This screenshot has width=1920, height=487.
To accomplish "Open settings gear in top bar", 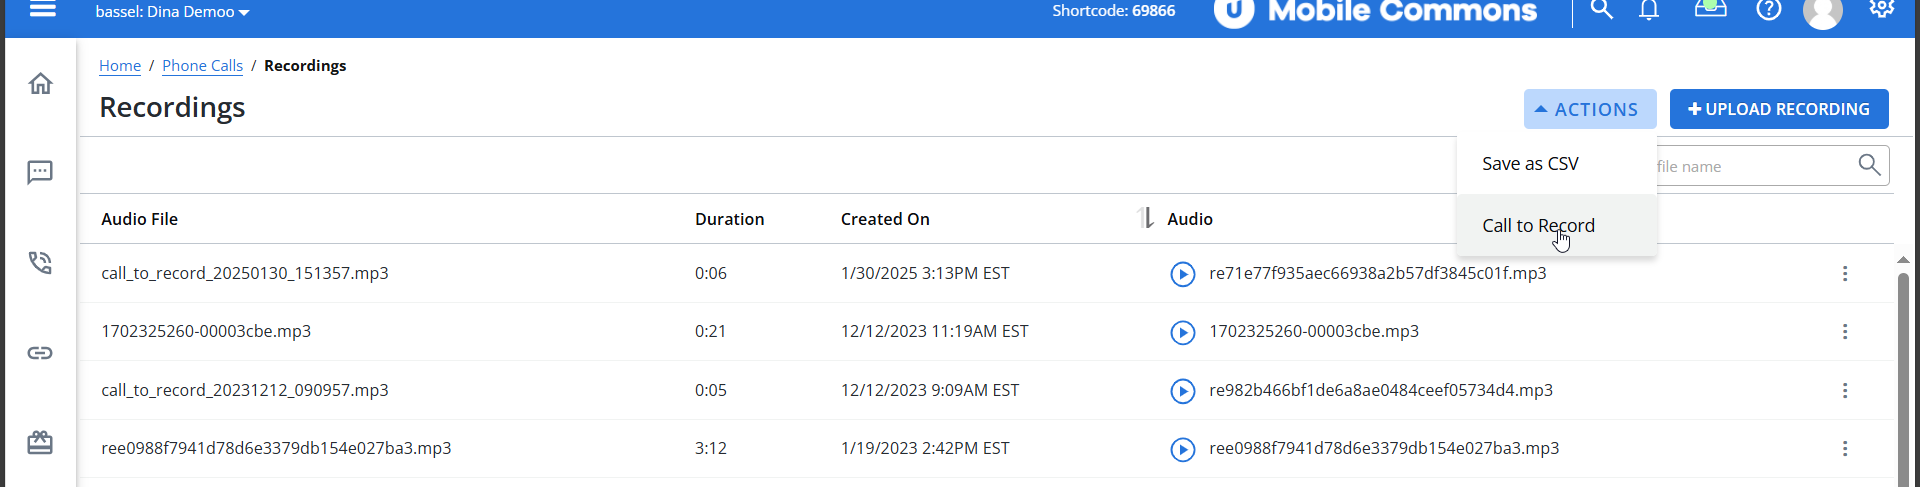I will (1882, 8).
